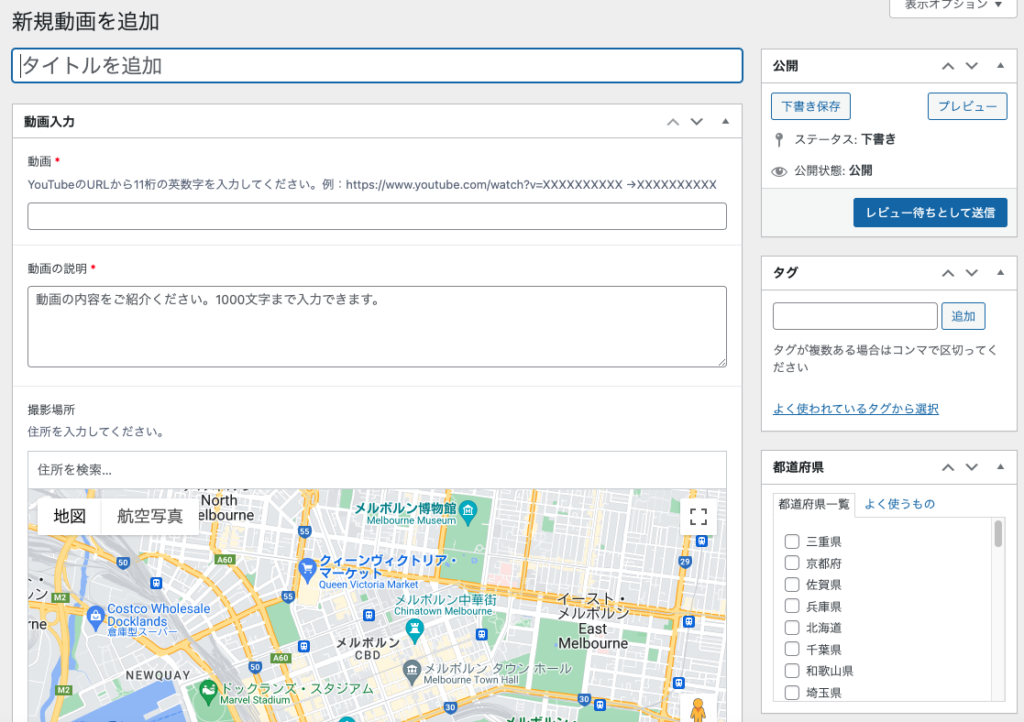The height and width of the screenshot is (722, 1024).
Task: Move the タグ panel up
Action: tap(948, 273)
